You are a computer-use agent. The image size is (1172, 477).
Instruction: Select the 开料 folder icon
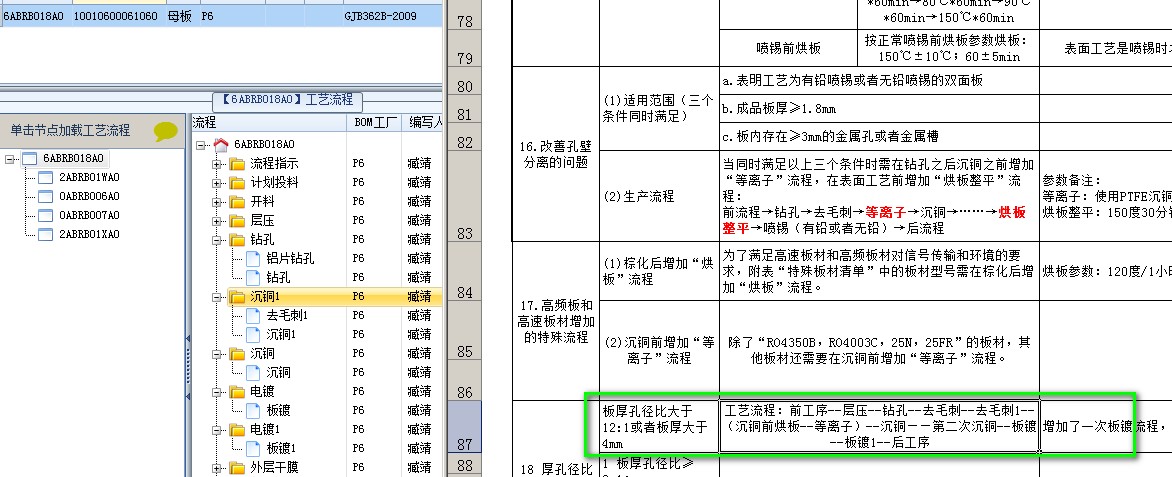237,201
